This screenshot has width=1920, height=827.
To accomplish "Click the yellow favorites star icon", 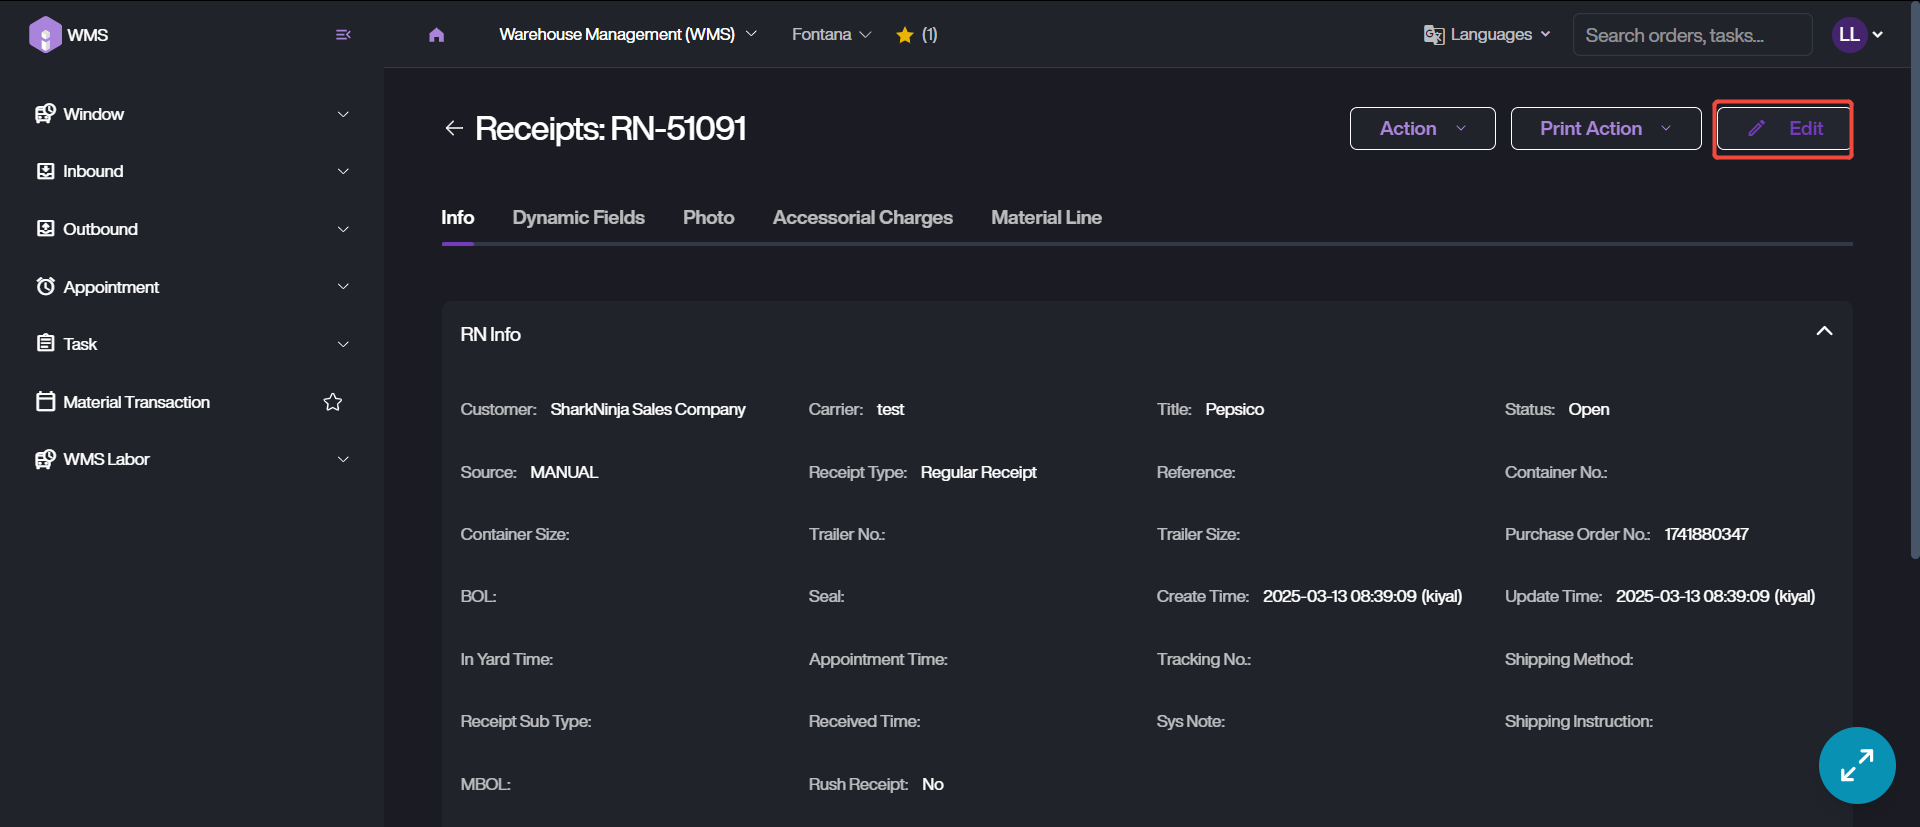I will coord(905,35).
